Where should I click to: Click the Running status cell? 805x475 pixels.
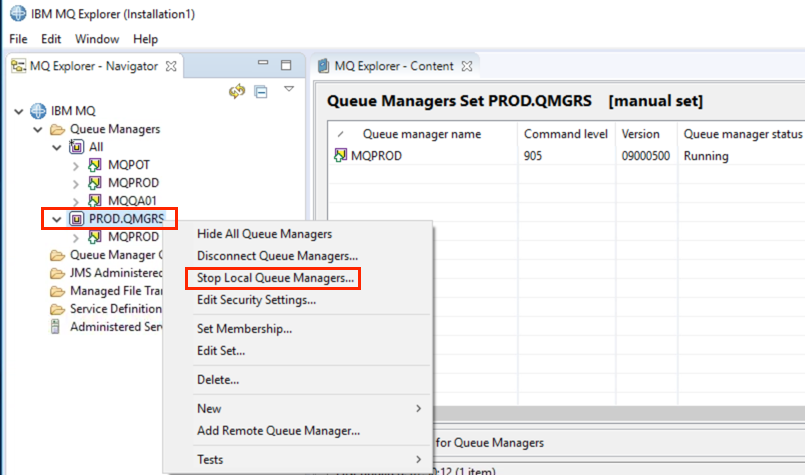coord(706,156)
